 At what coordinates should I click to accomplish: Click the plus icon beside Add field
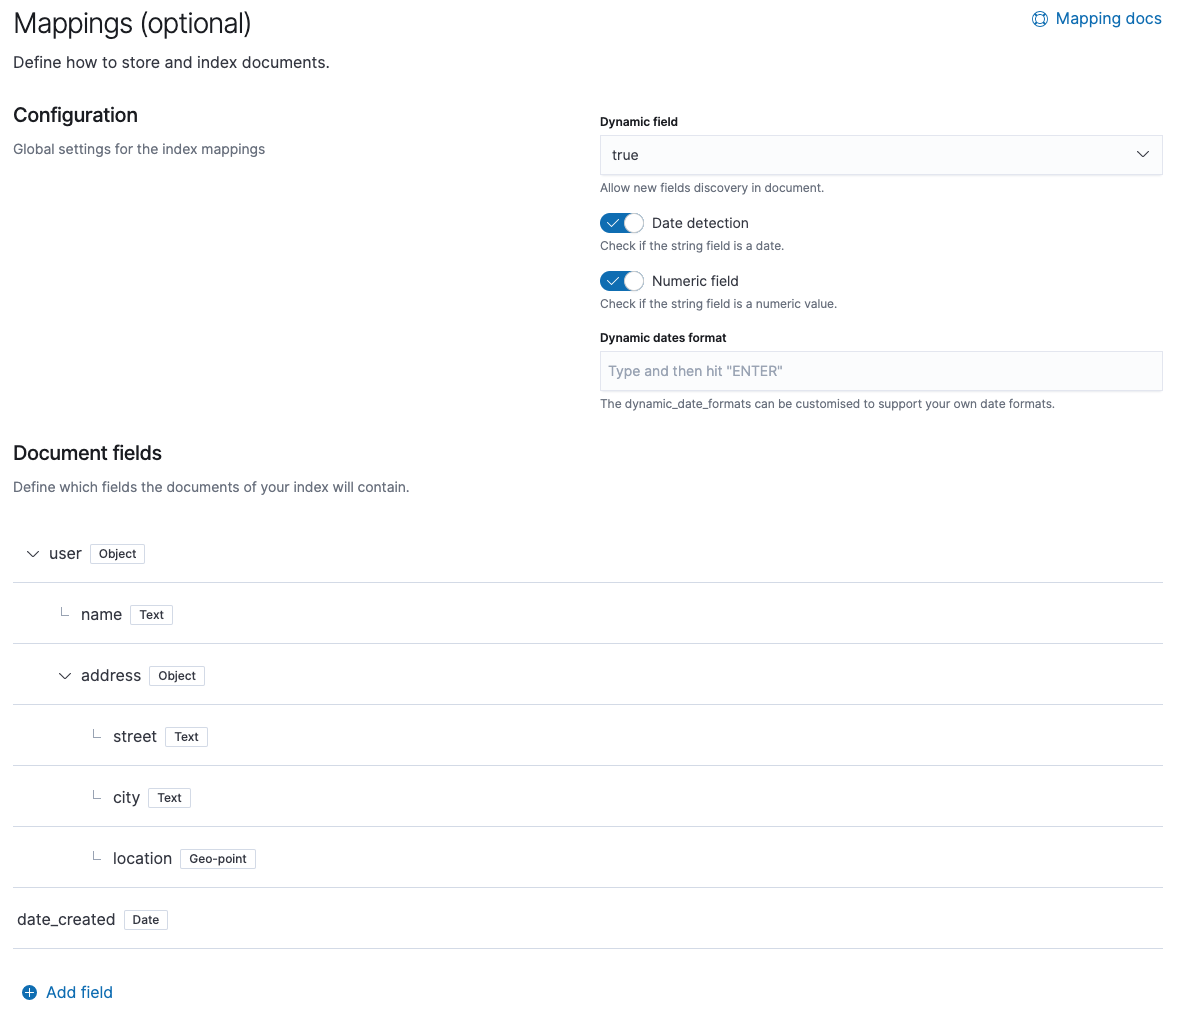click(x=29, y=993)
